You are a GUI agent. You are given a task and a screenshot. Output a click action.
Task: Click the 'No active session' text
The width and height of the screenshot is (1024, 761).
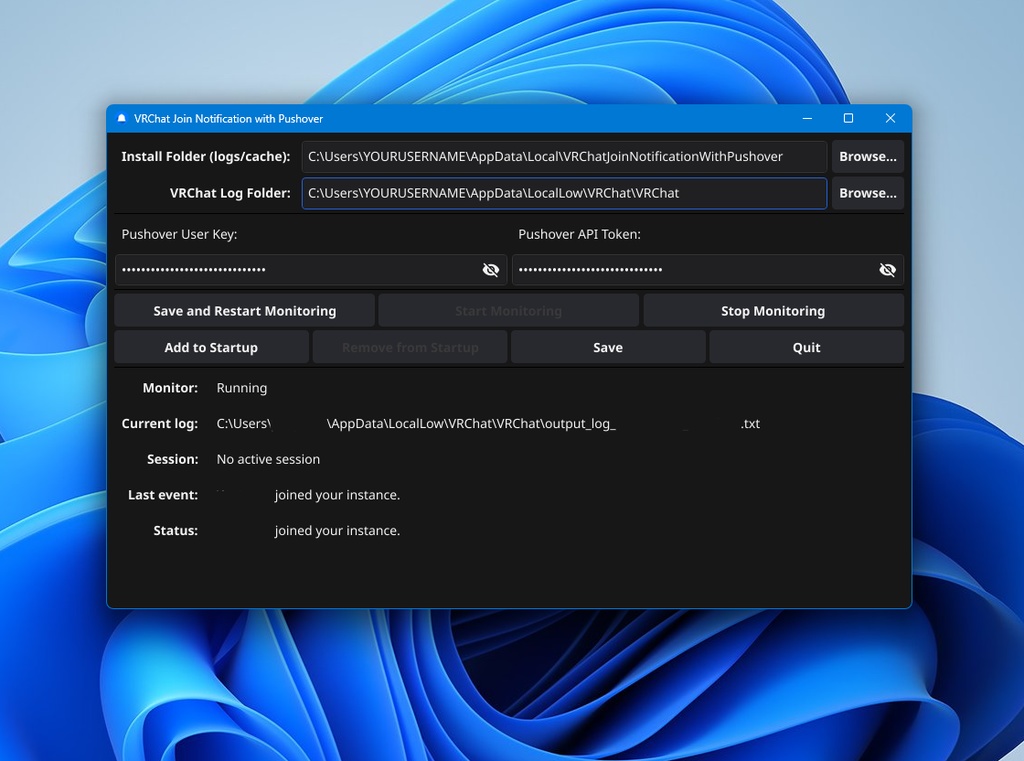(268, 459)
